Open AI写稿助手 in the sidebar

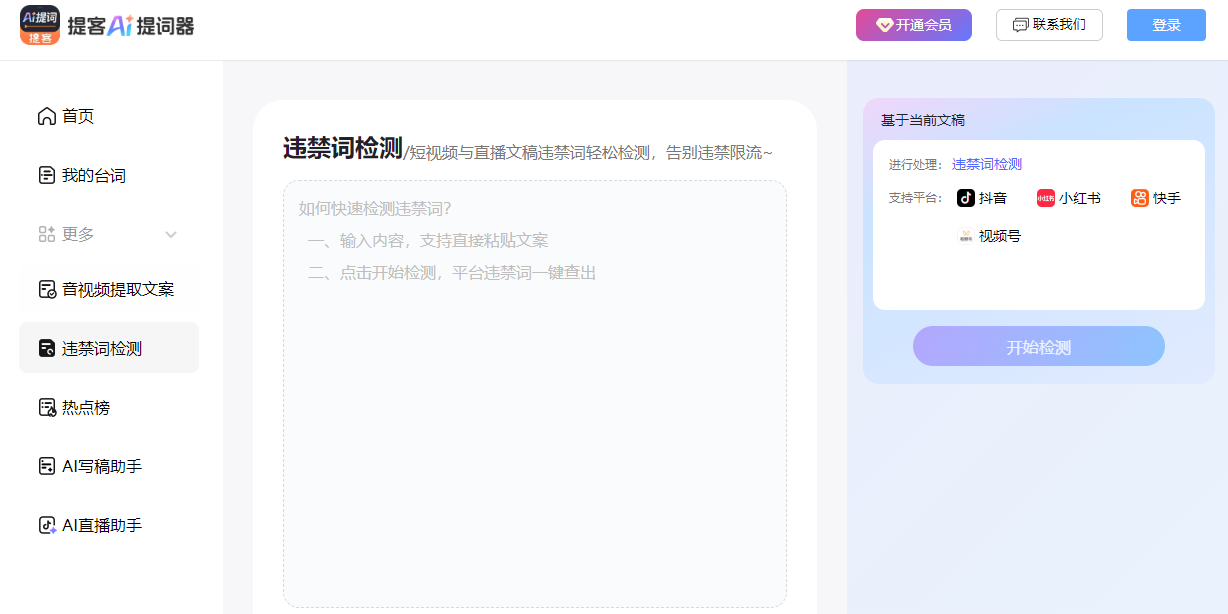pos(102,466)
